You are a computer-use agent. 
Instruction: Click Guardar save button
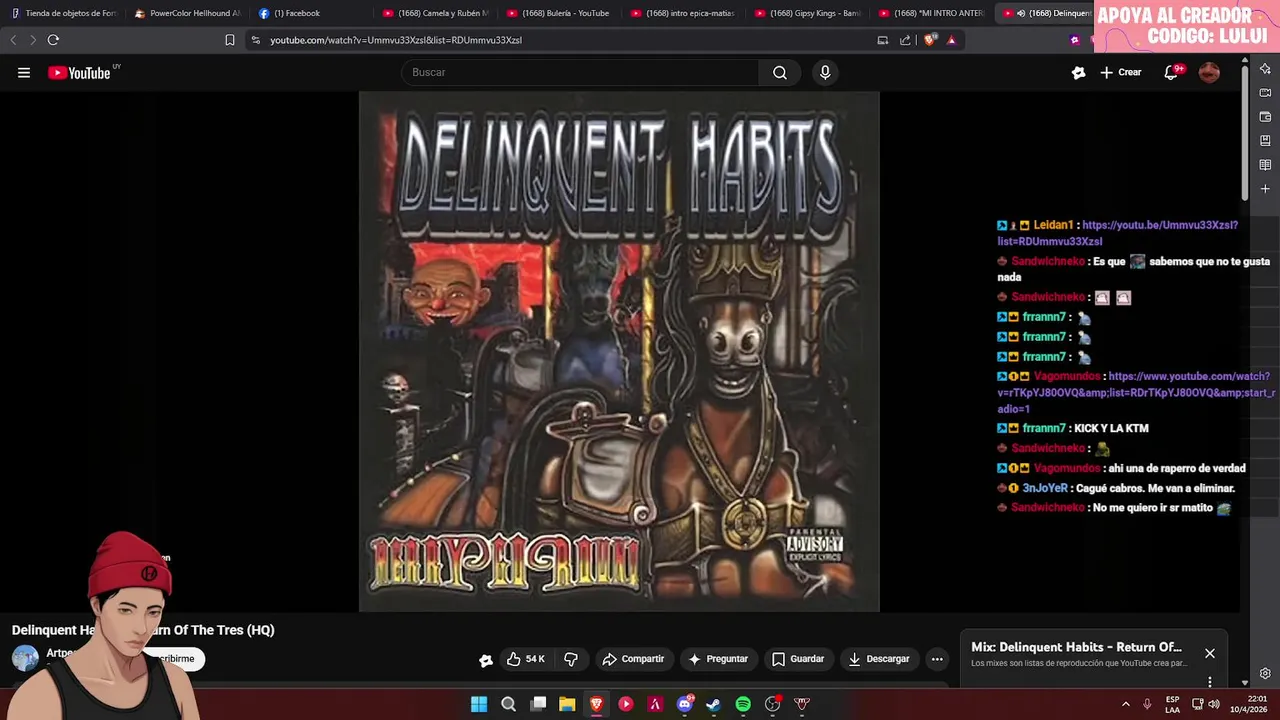[798, 659]
